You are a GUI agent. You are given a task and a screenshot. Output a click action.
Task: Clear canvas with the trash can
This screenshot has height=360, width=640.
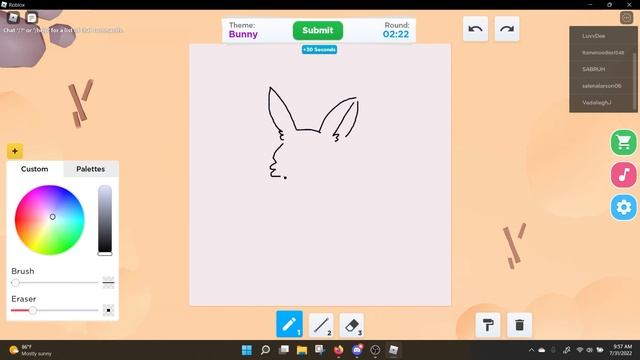(x=520, y=325)
